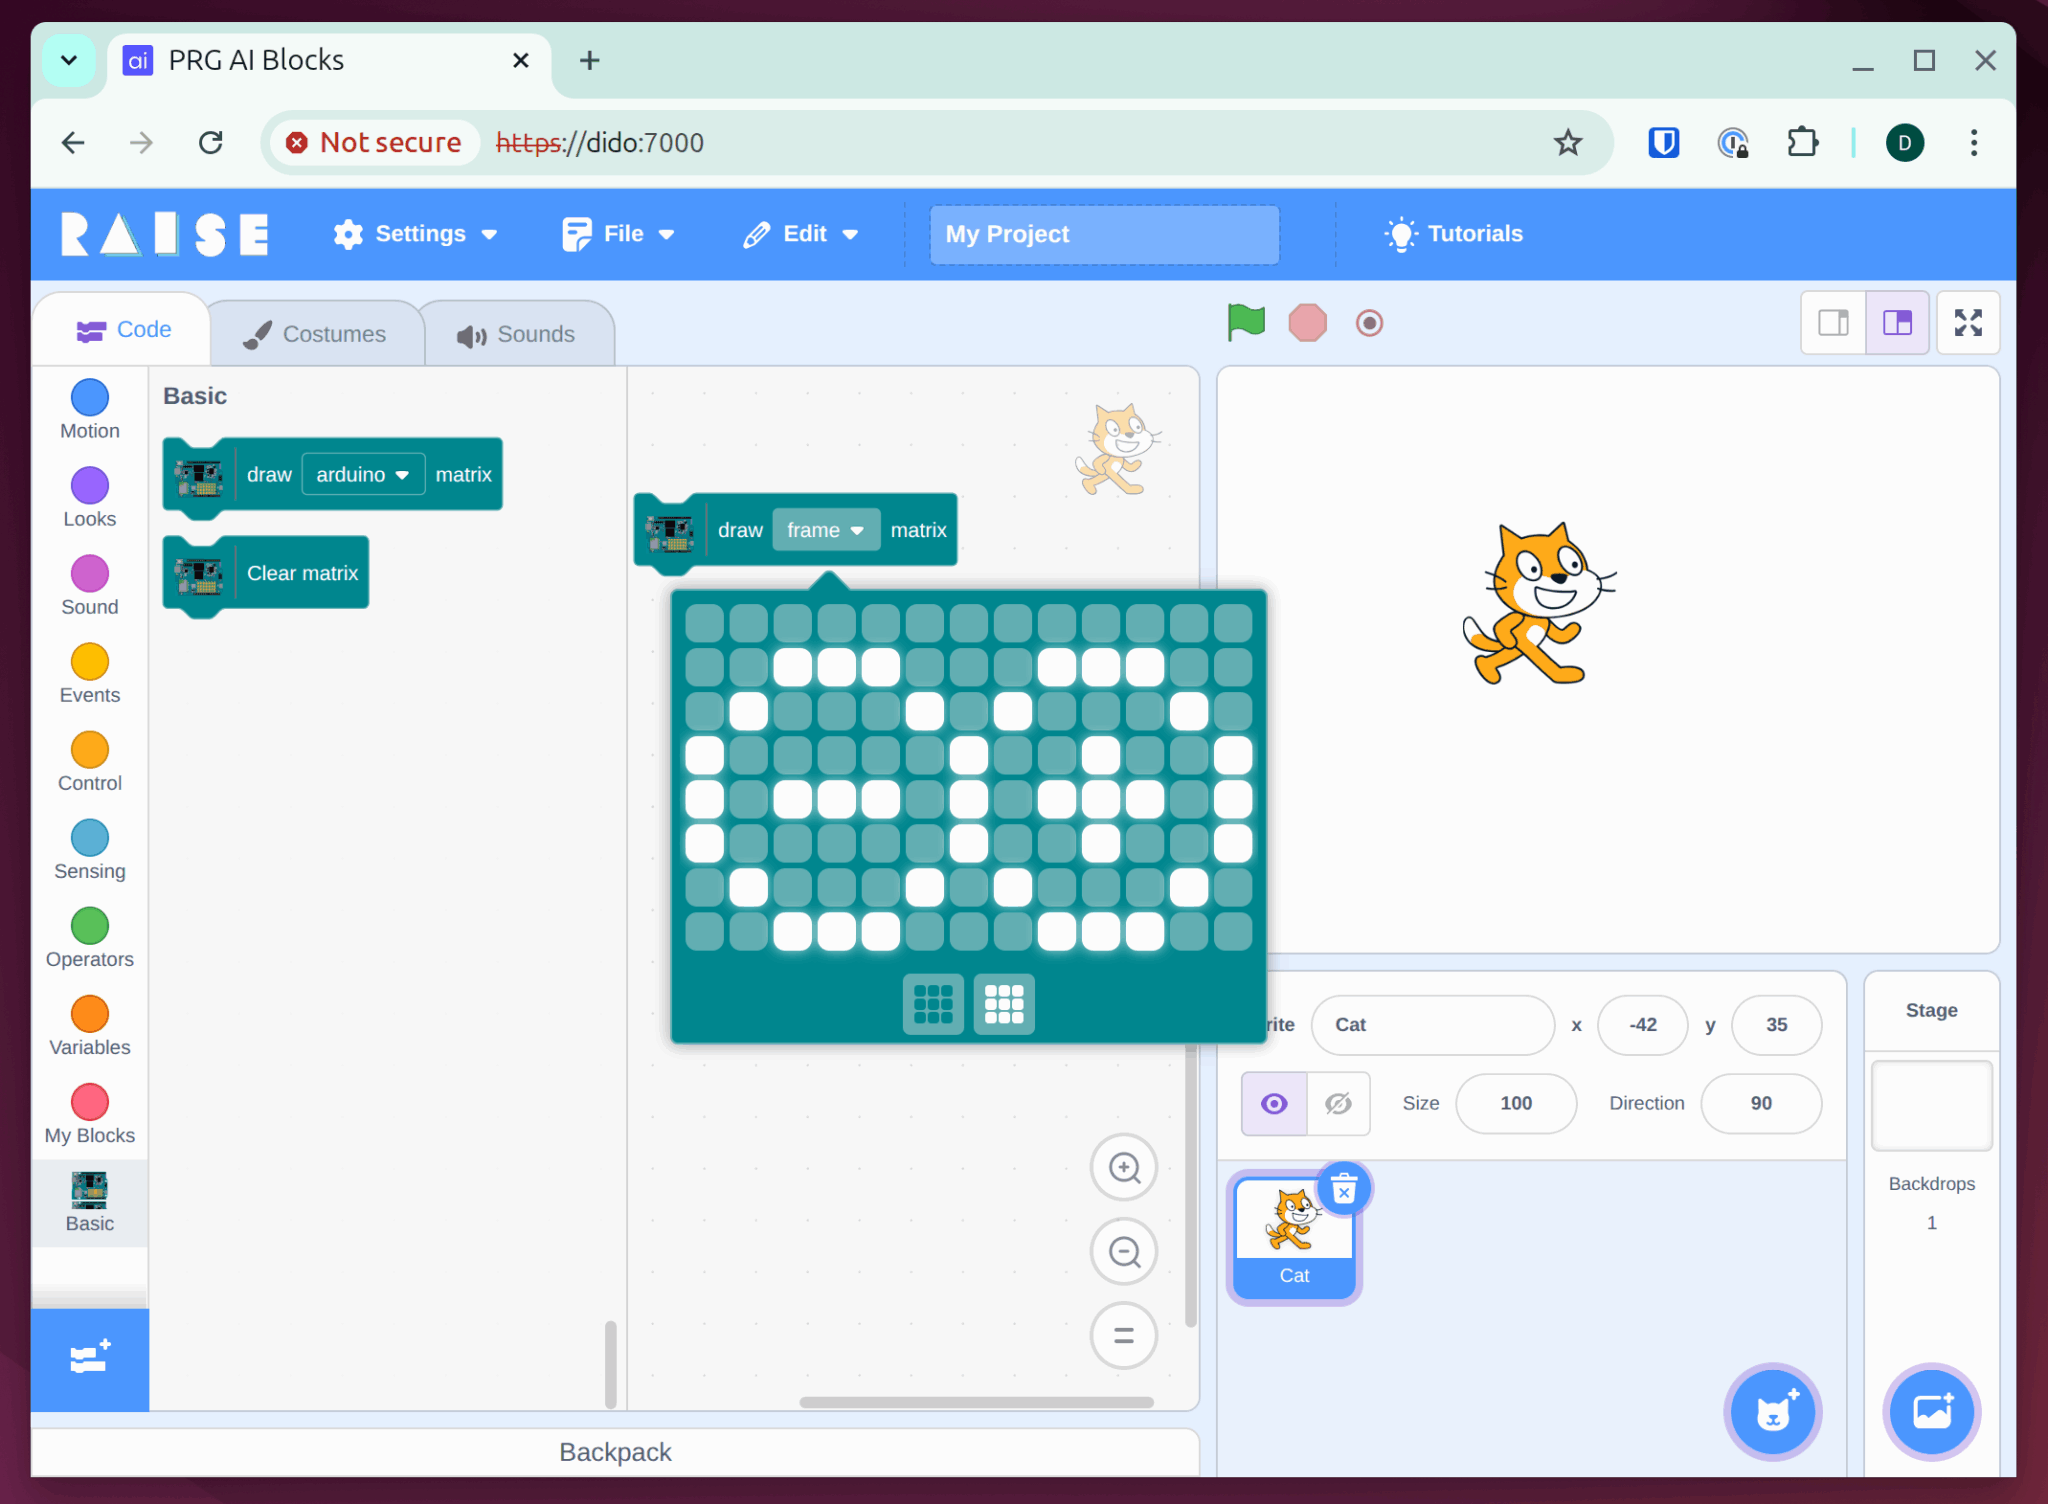Open the frame dropdown on draw block

click(x=825, y=530)
